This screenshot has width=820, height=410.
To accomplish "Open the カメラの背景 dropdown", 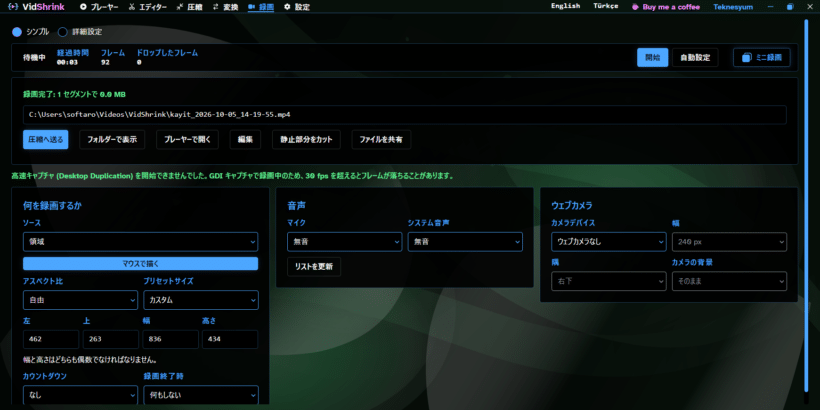I will (729, 281).
